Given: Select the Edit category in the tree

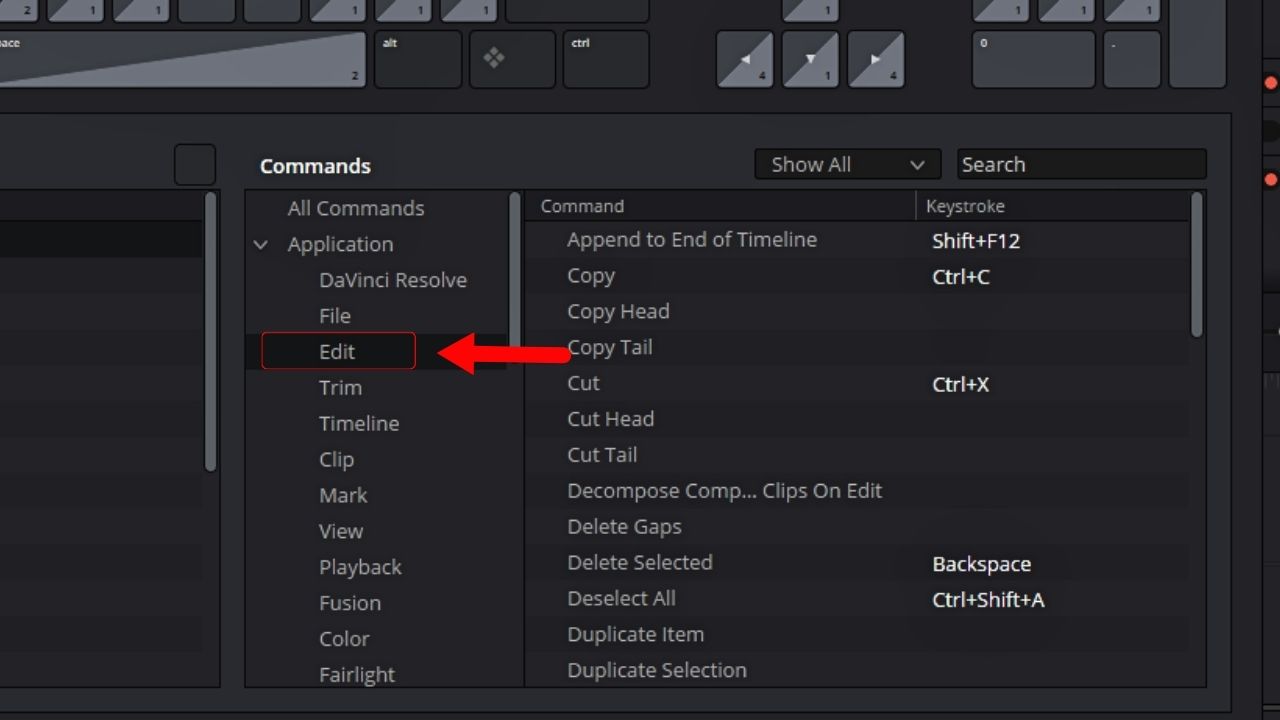Looking at the screenshot, I should 337,351.
